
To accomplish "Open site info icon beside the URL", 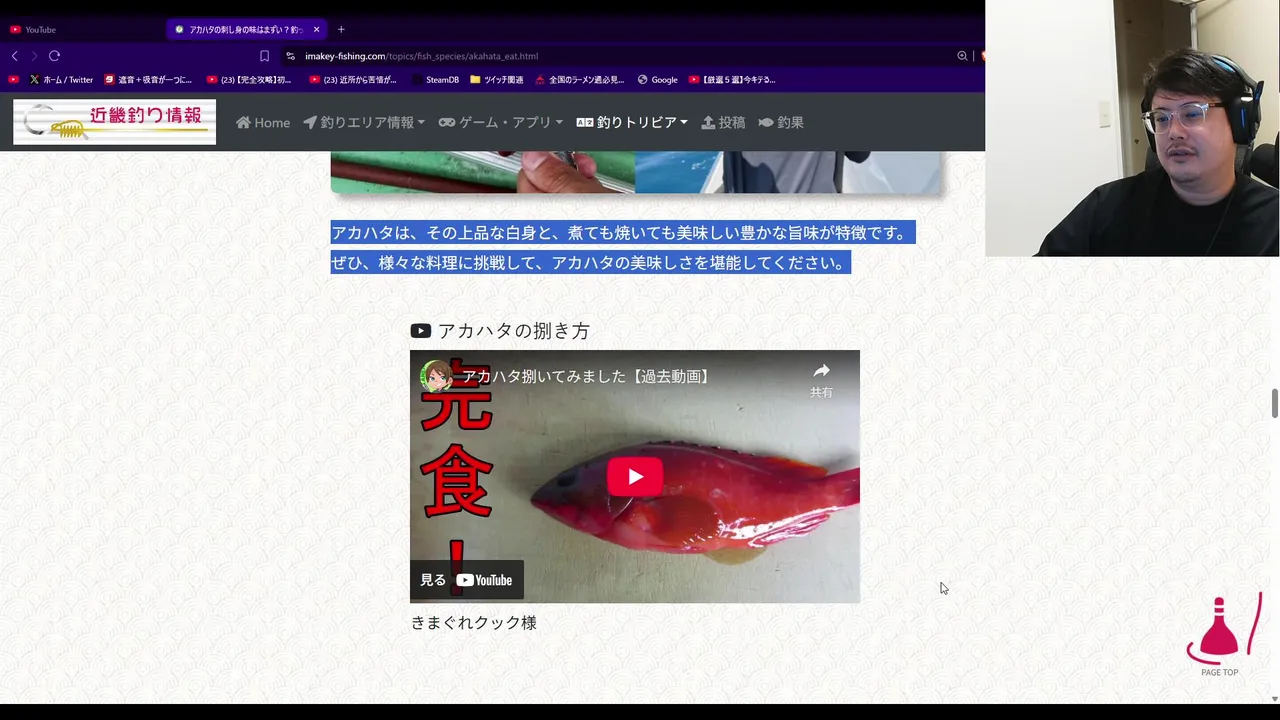I will pos(291,56).
